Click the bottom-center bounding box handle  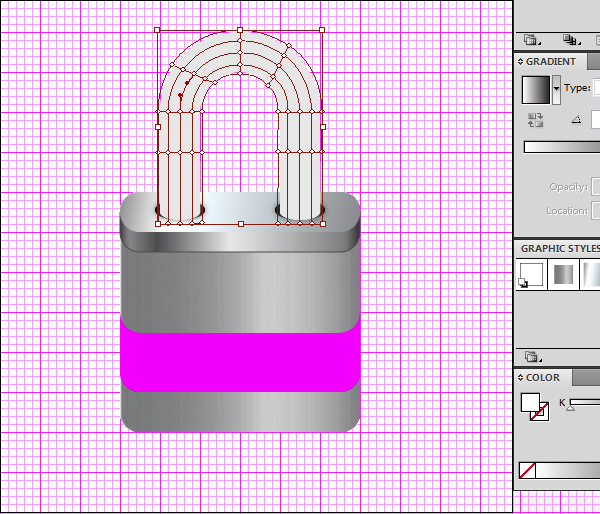(241, 224)
